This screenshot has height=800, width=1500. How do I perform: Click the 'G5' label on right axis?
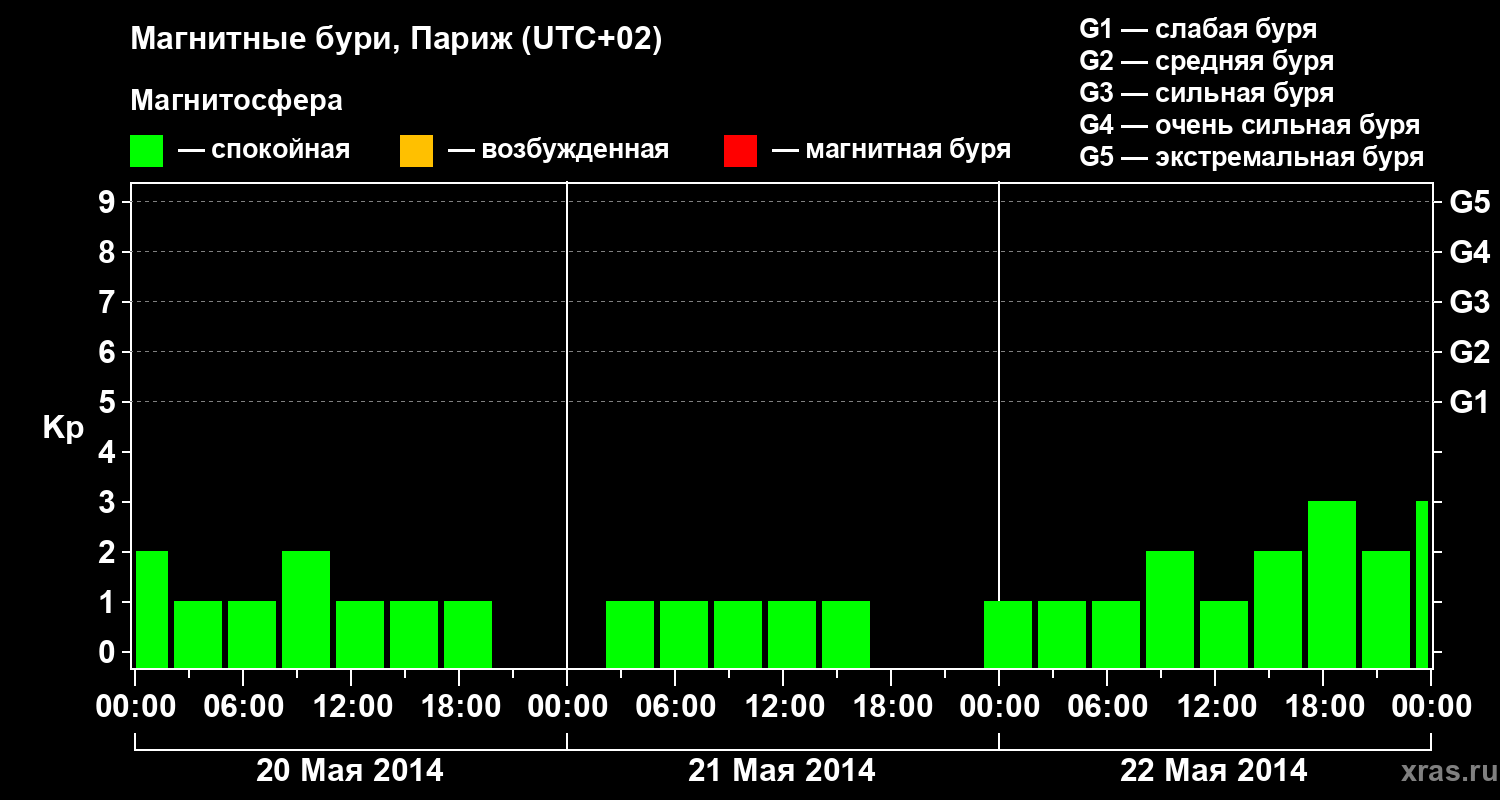[1469, 202]
